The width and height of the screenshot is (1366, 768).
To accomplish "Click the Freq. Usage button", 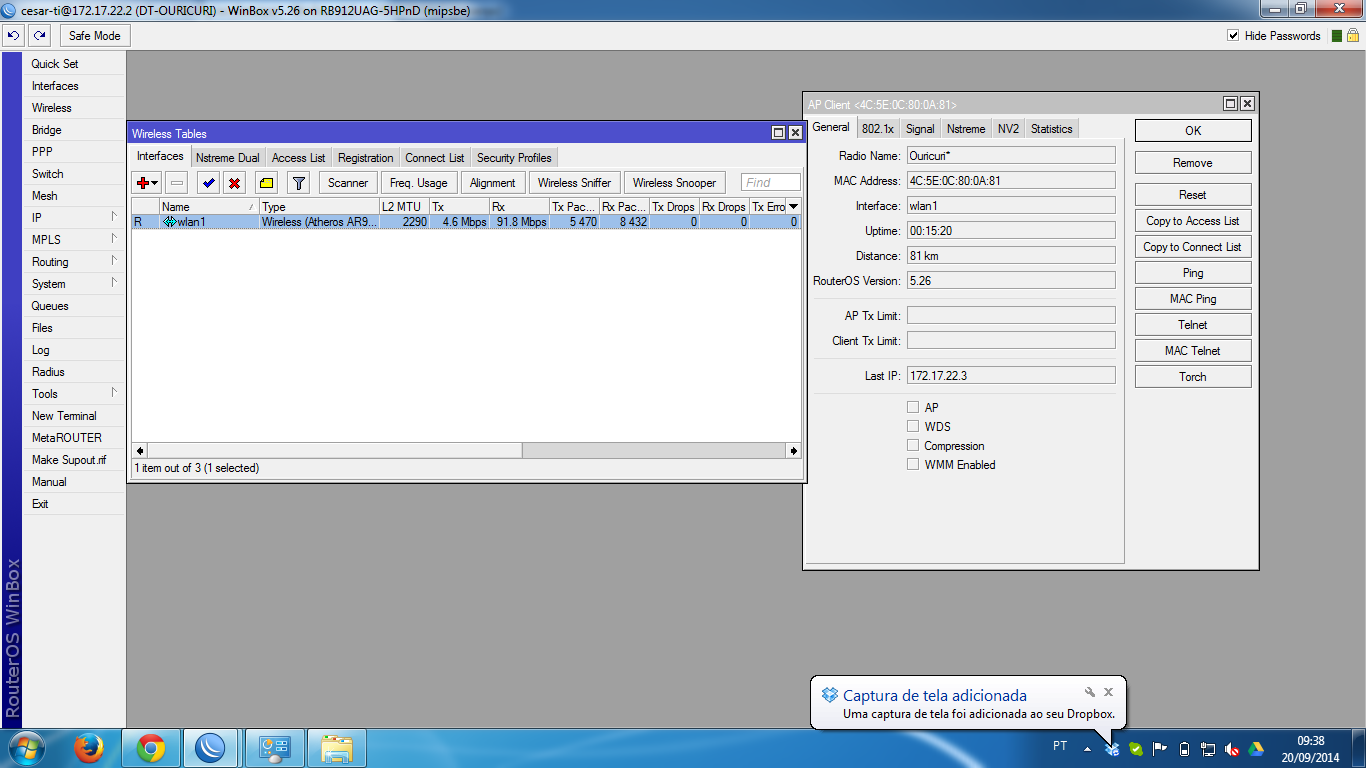I will point(419,183).
